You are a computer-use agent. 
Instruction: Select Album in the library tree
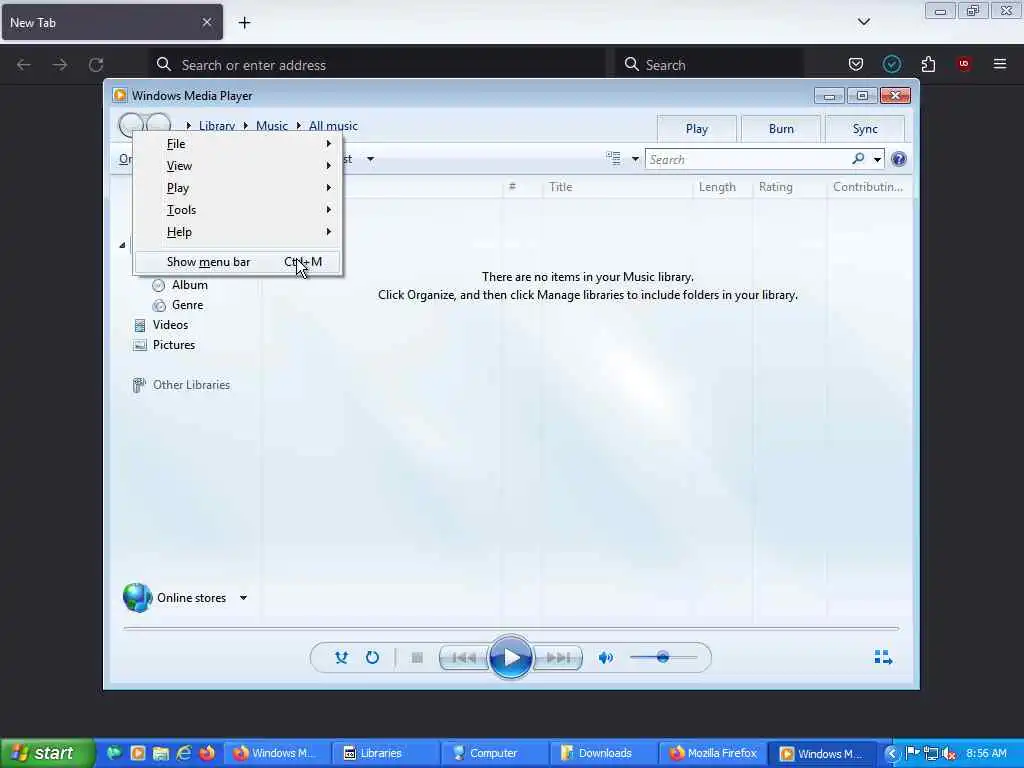coord(190,285)
